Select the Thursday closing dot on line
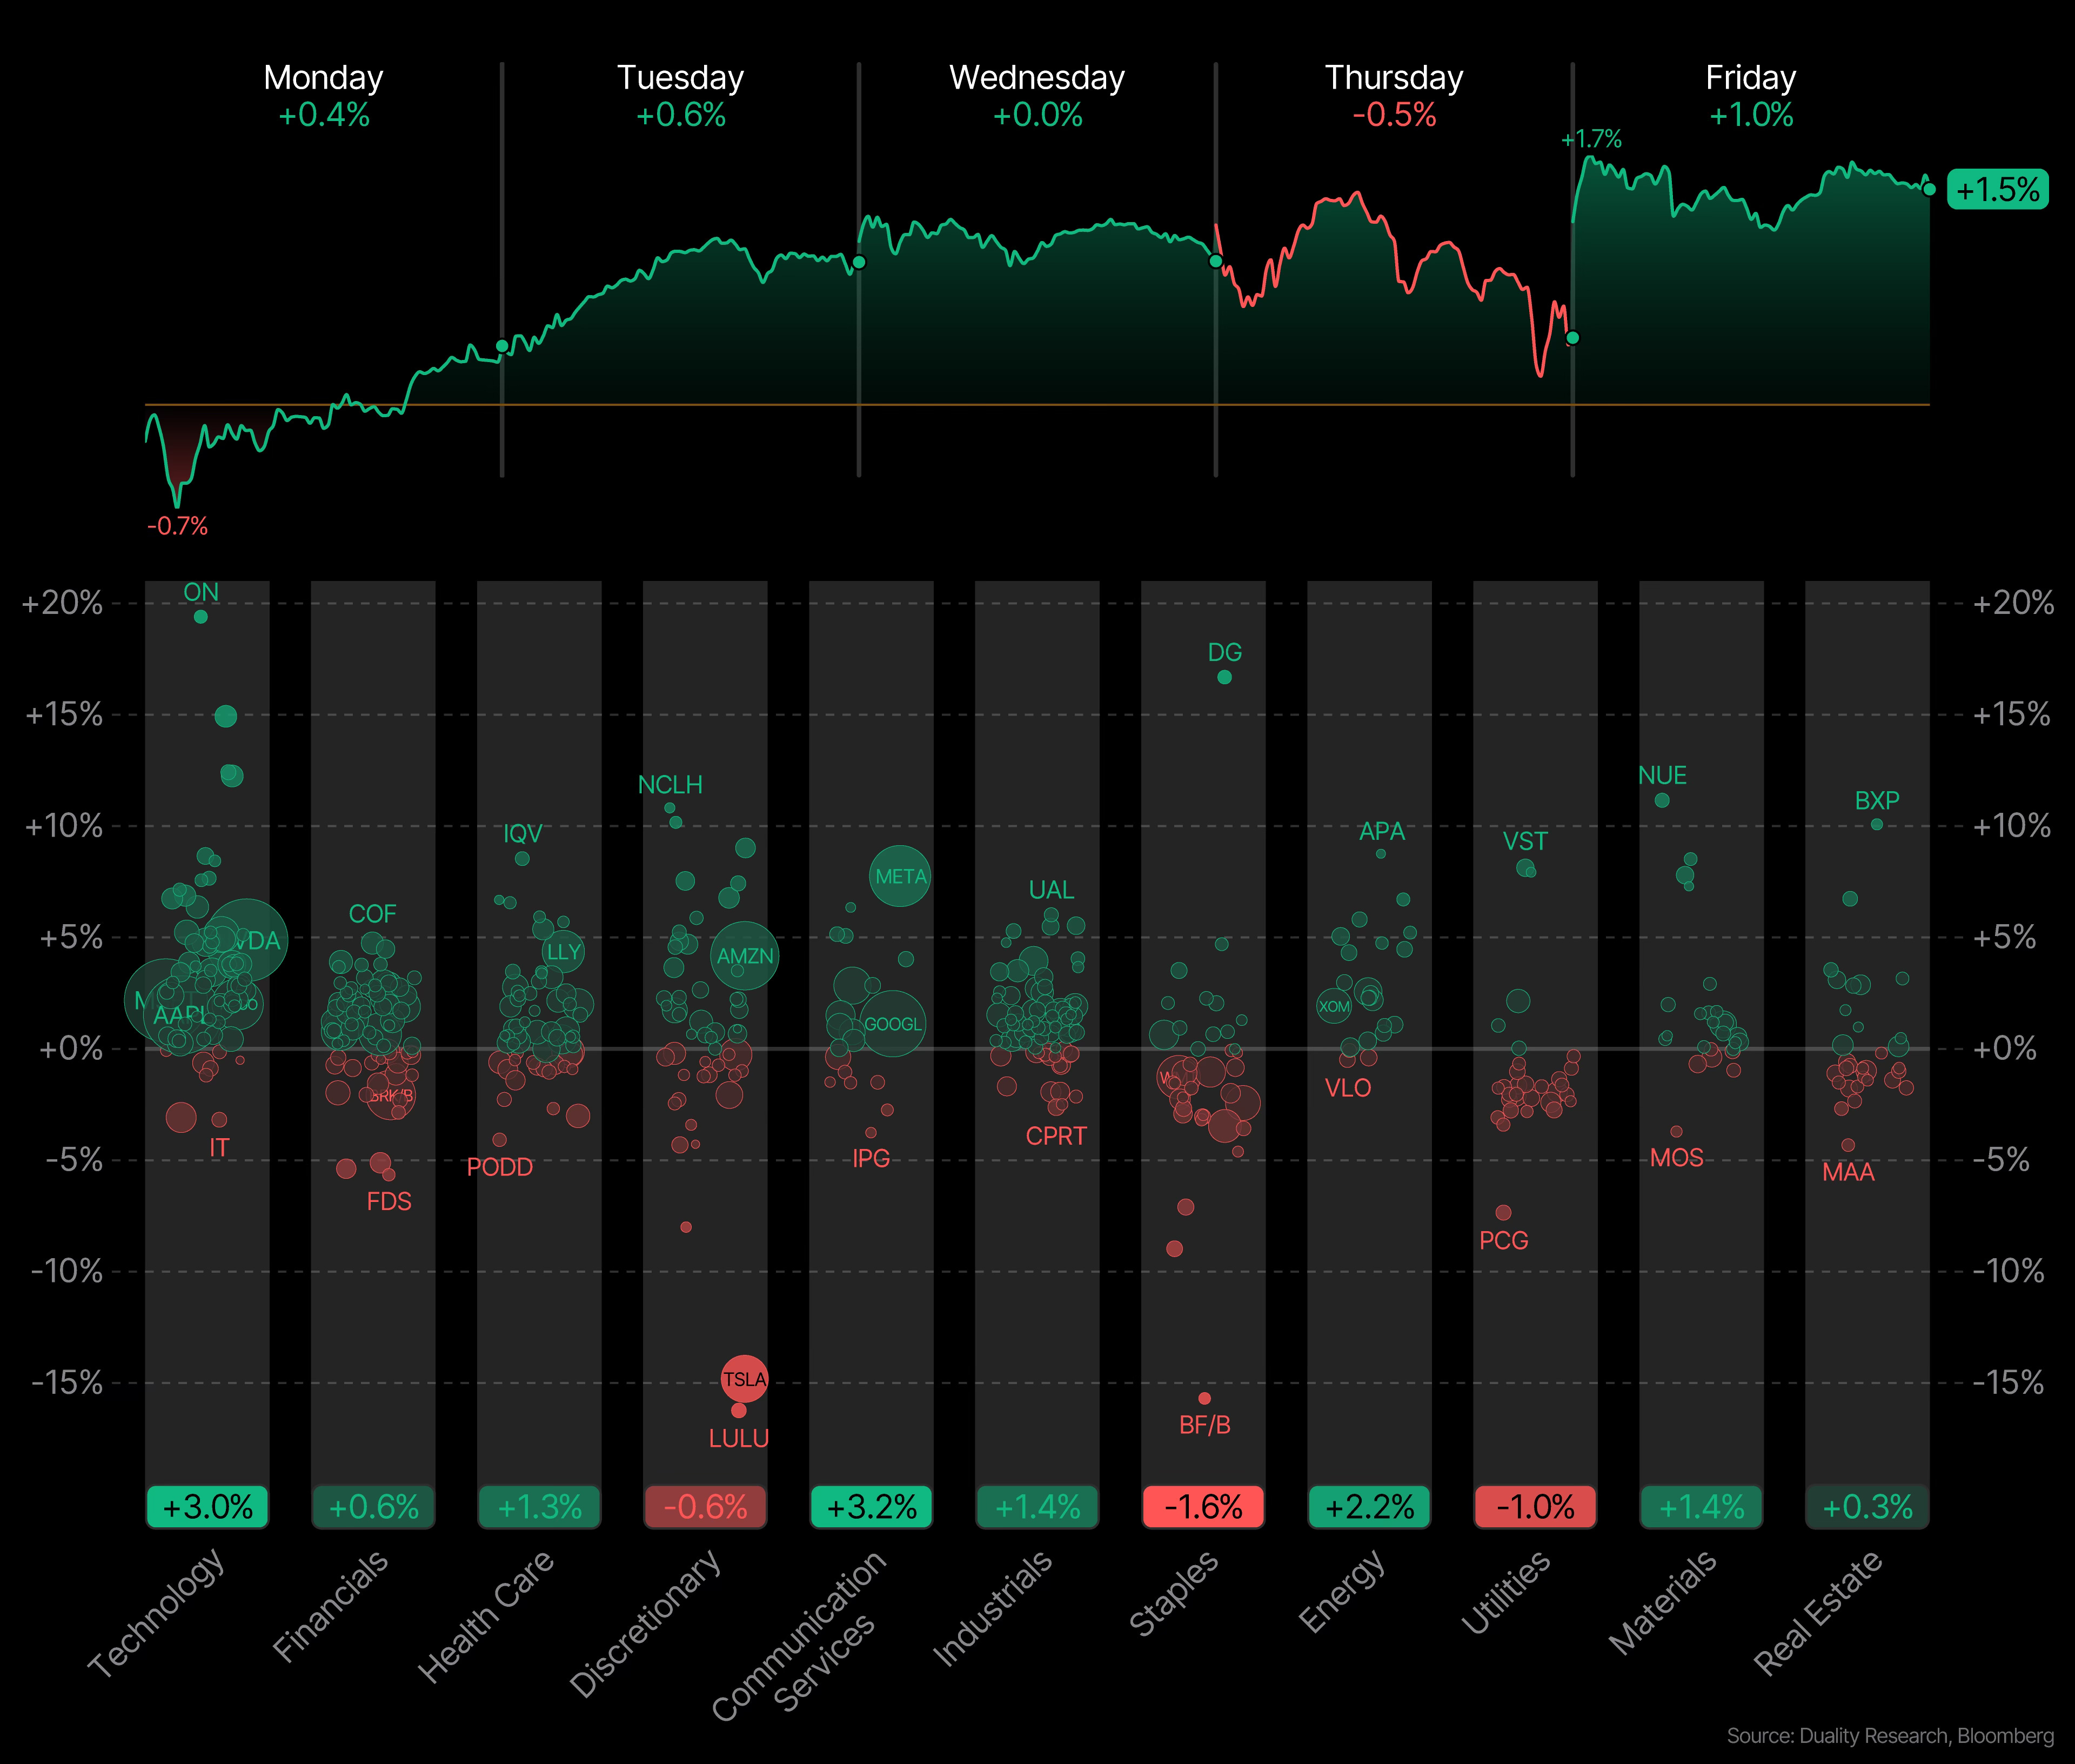2075x1764 pixels. 1572,338
